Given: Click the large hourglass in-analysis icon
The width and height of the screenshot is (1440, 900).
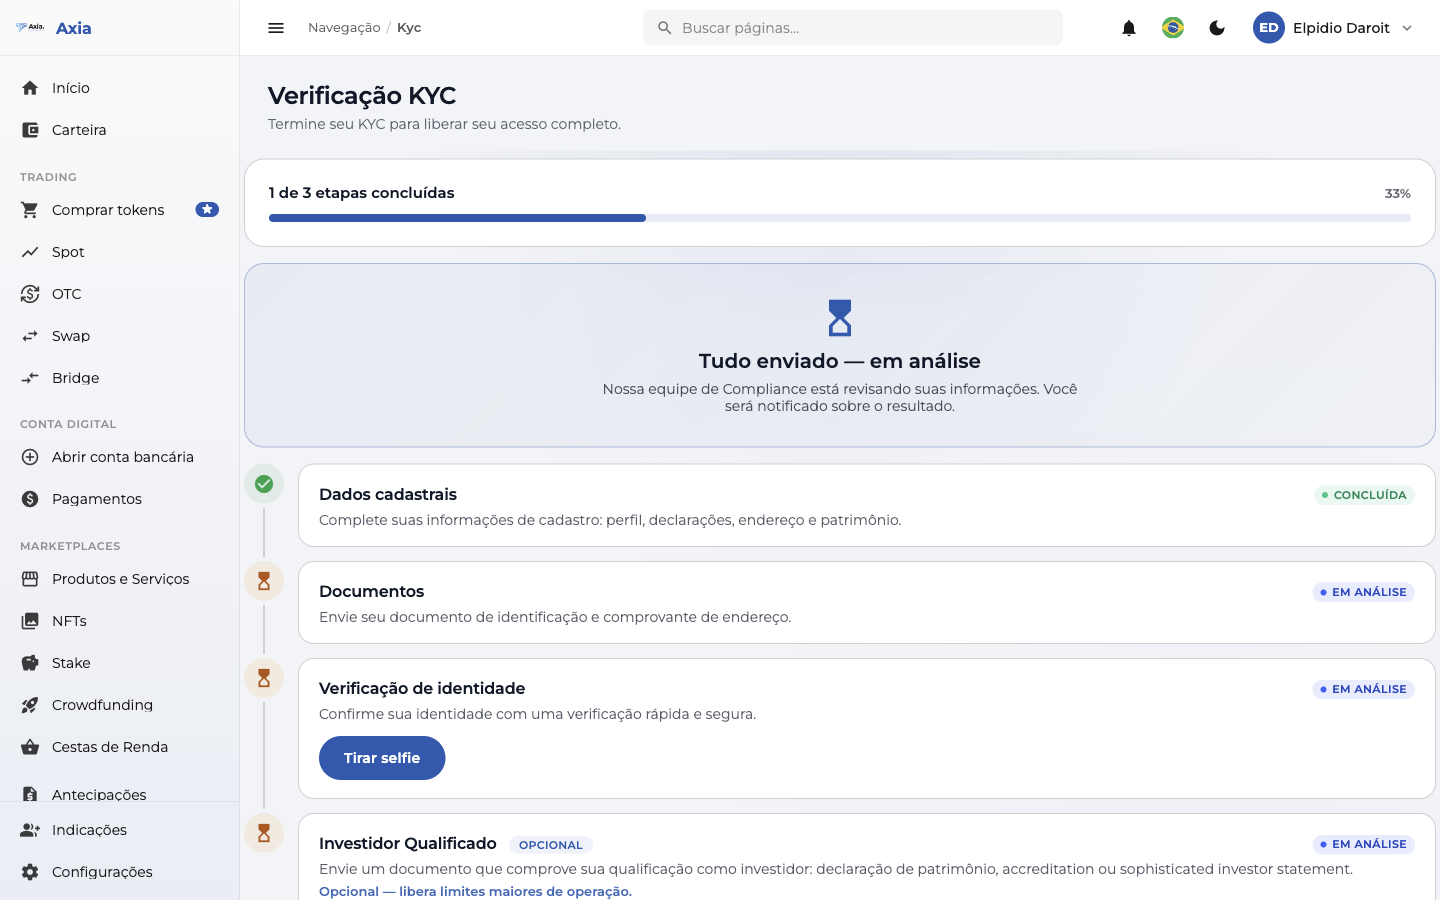Looking at the screenshot, I should pos(840,318).
